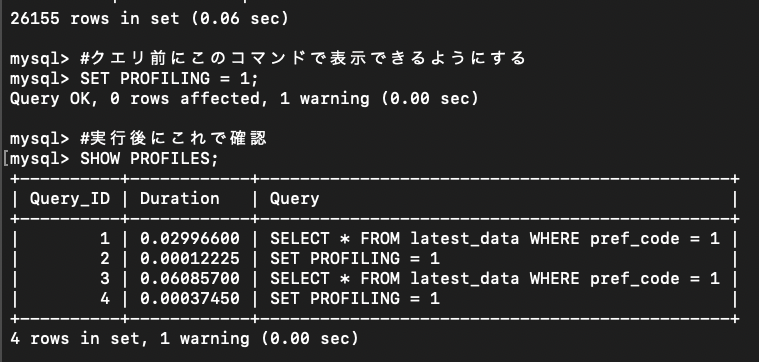This screenshot has height=362, width=759.
Task: Click the SET PROFILING query in row 2
Action: click(x=355, y=258)
